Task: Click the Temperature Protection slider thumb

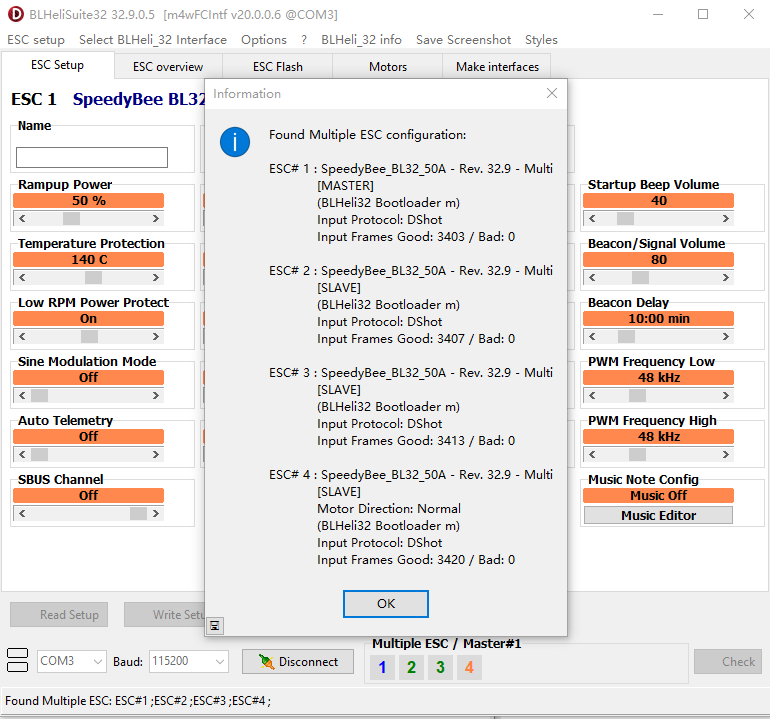Action: click(x=93, y=277)
